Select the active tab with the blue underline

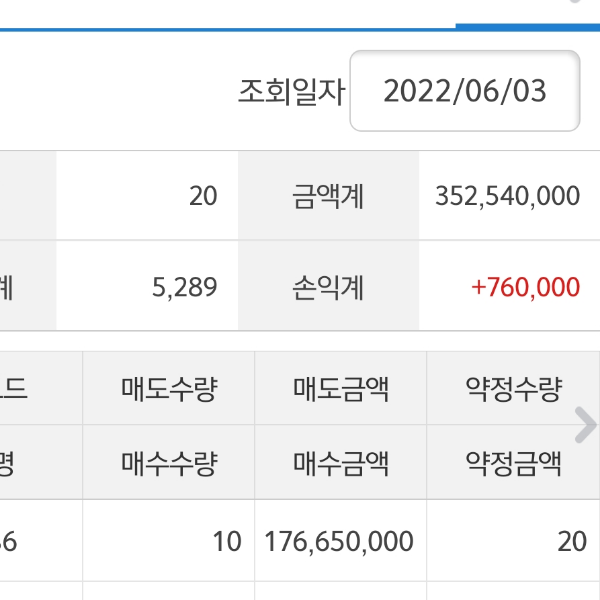tap(528, 12)
